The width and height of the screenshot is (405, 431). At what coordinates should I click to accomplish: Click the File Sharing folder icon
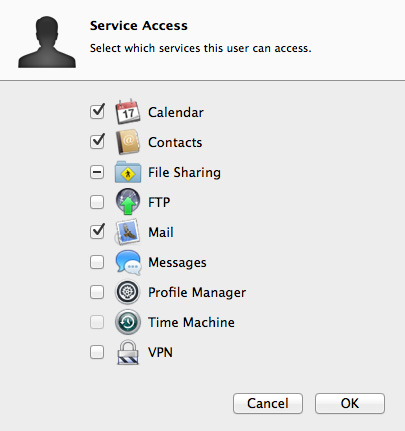pyautogui.click(x=128, y=172)
